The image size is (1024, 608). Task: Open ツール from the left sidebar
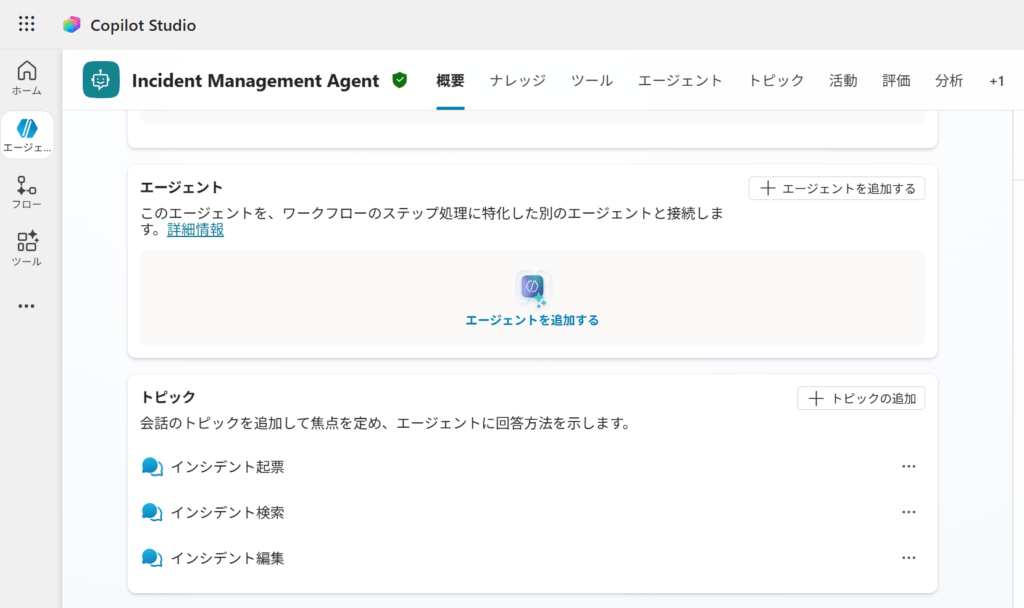[x=27, y=248]
